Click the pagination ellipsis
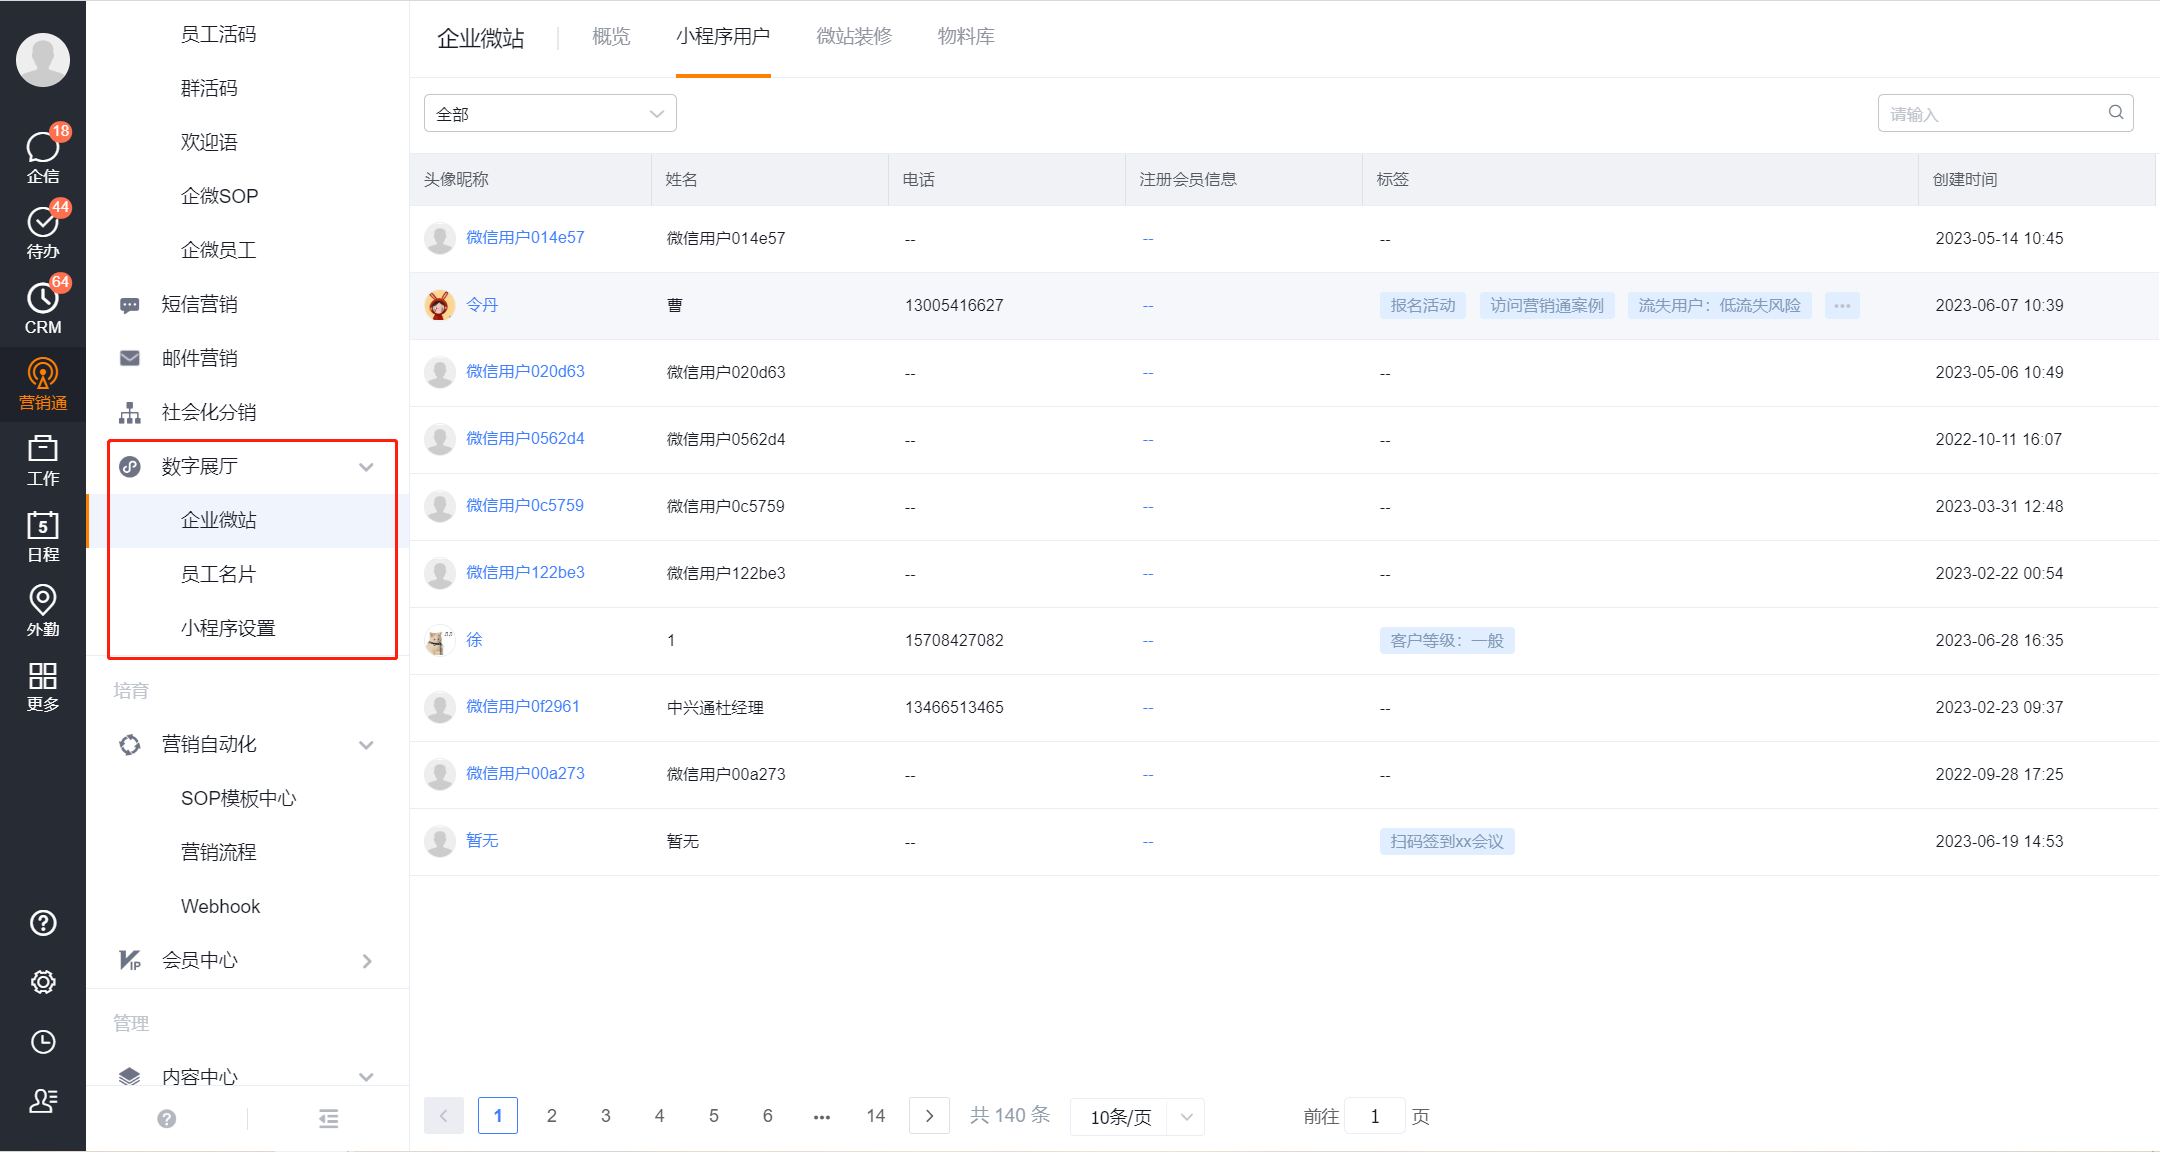Viewport: 2160px width, 1152px height. tap(822, 1116)
